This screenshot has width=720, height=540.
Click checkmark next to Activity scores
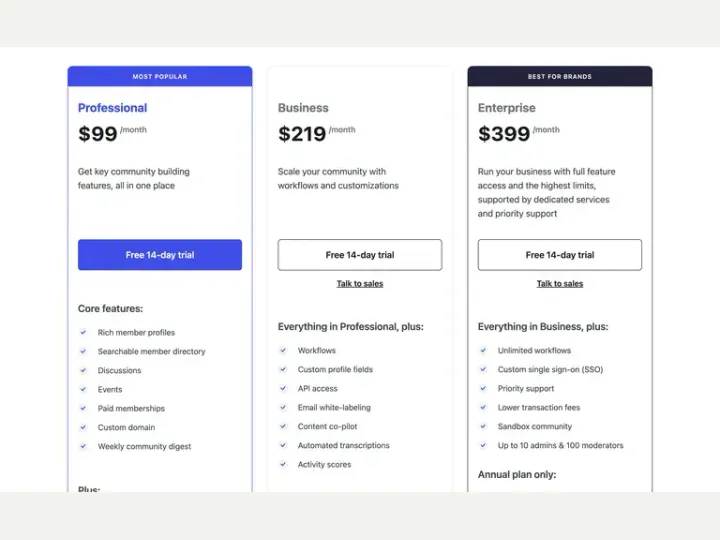283,464
